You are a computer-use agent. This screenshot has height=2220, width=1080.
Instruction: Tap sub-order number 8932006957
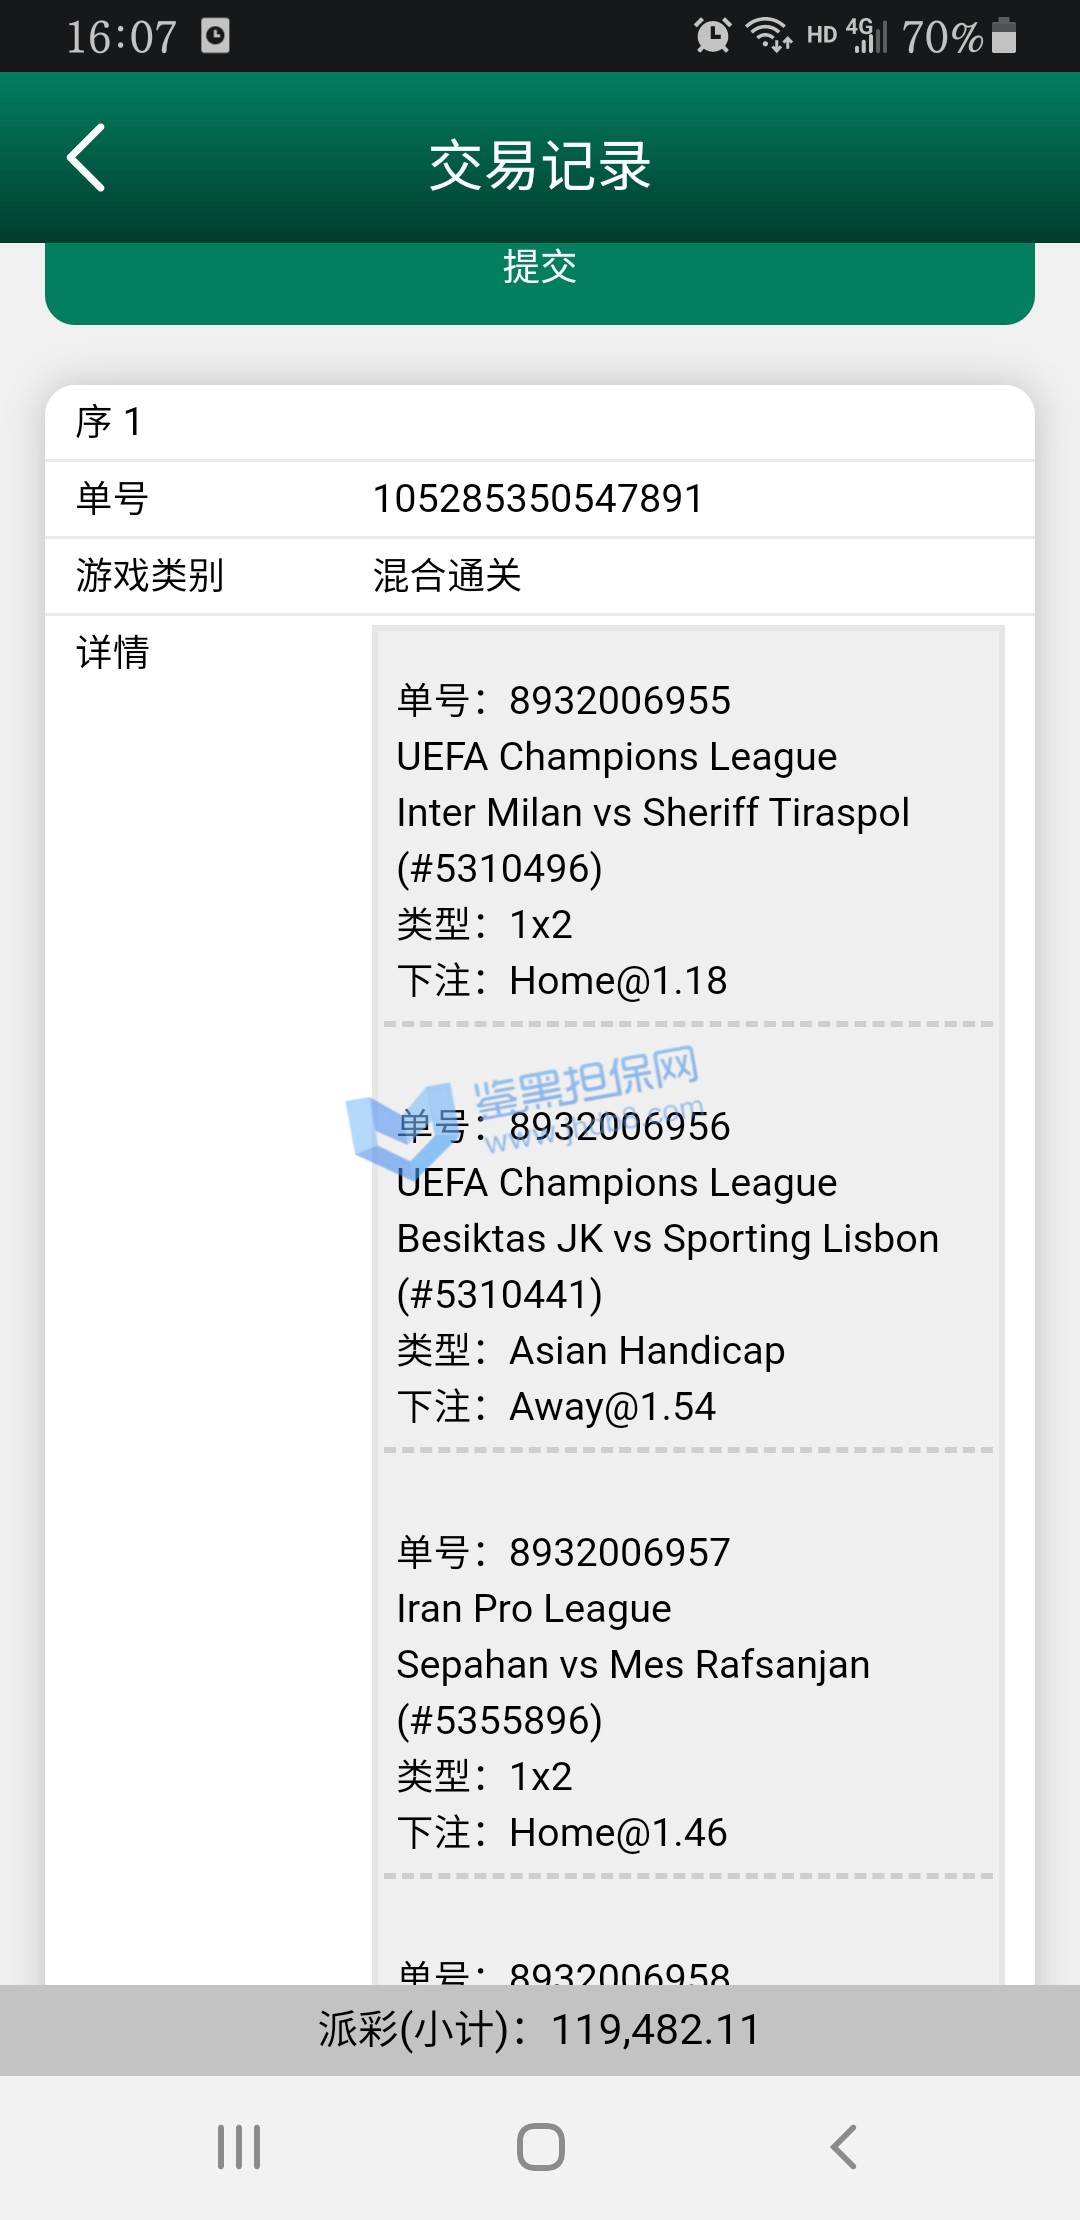[x=619, y=1553]
